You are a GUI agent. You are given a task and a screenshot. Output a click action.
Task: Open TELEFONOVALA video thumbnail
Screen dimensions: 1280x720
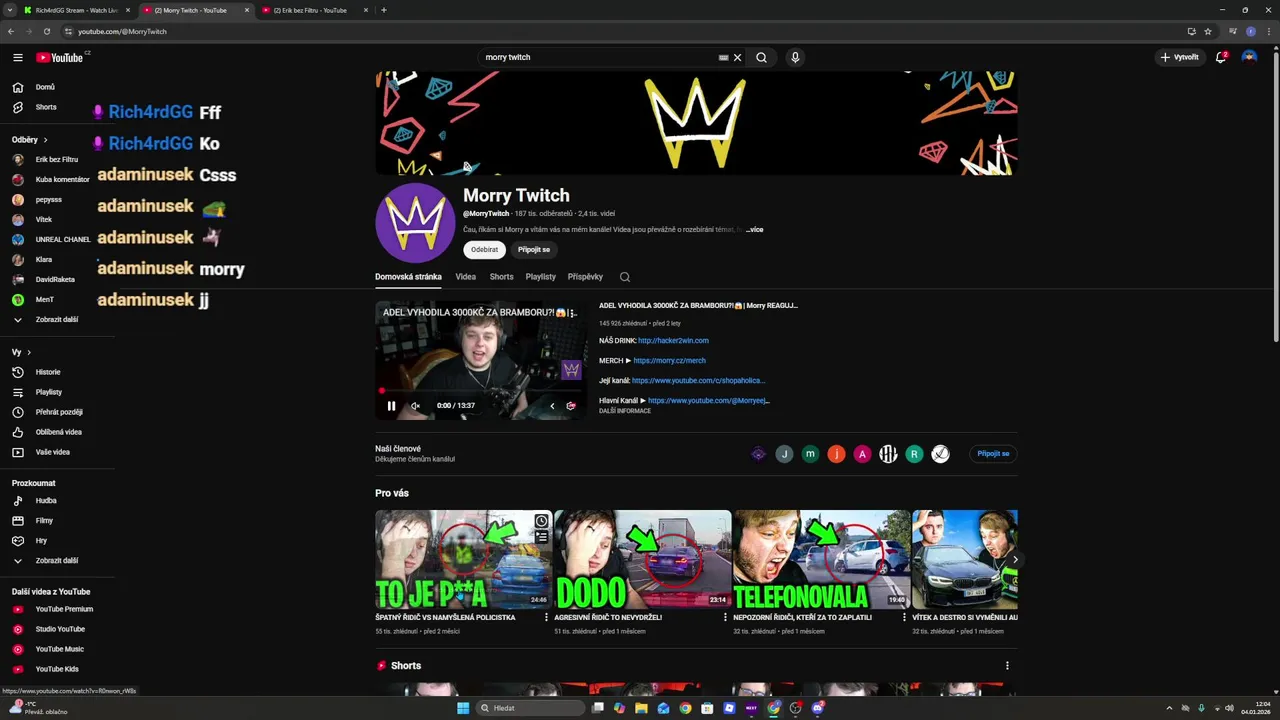click(822, 560)
